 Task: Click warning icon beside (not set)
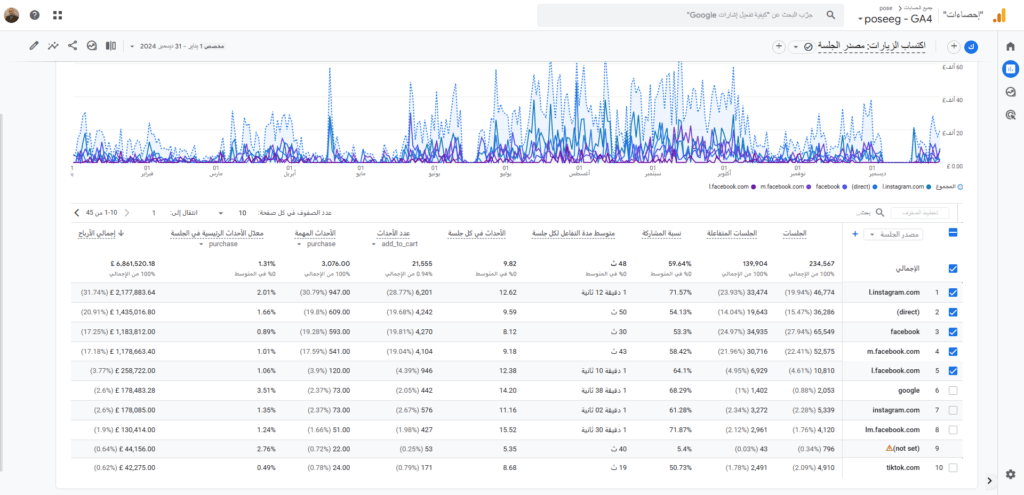tap(889, 449)
